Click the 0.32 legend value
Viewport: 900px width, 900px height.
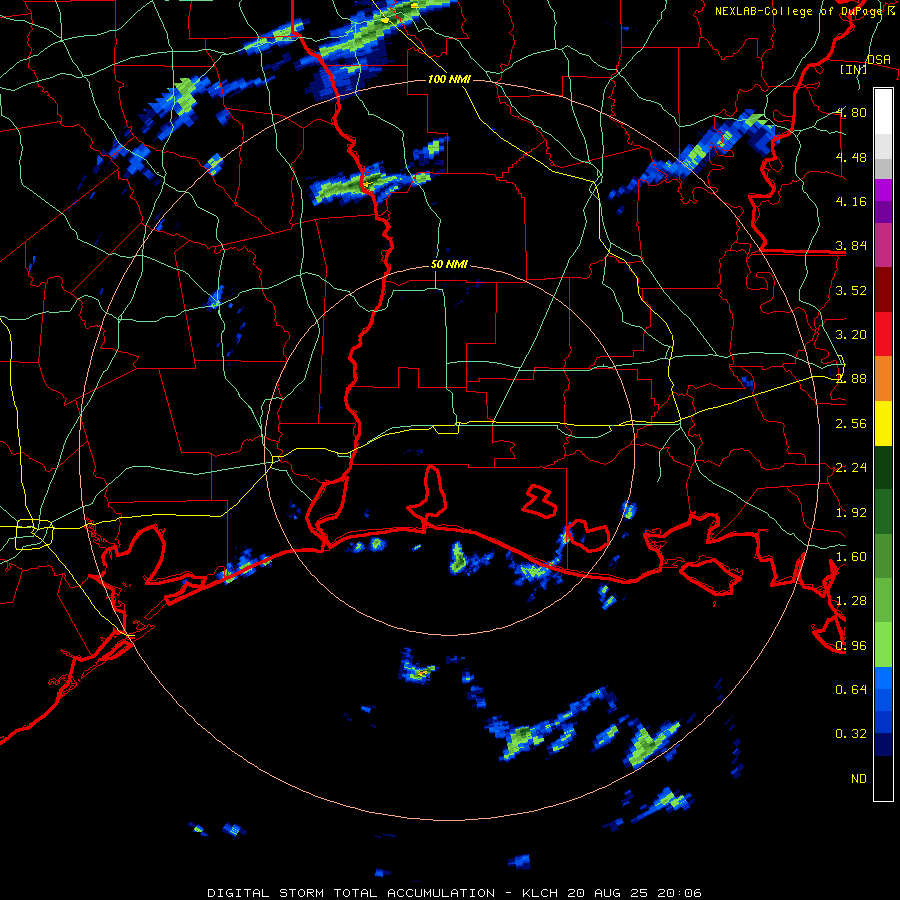[851, 734]
